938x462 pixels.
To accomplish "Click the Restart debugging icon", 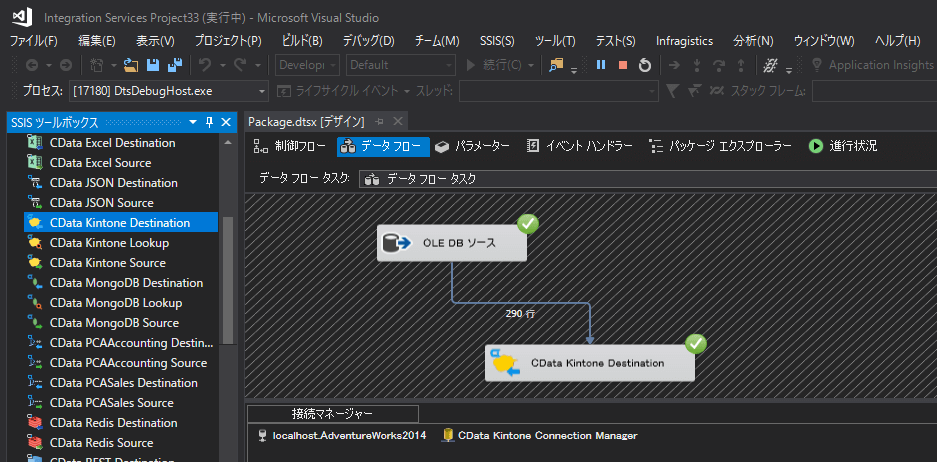I will 645,65.
